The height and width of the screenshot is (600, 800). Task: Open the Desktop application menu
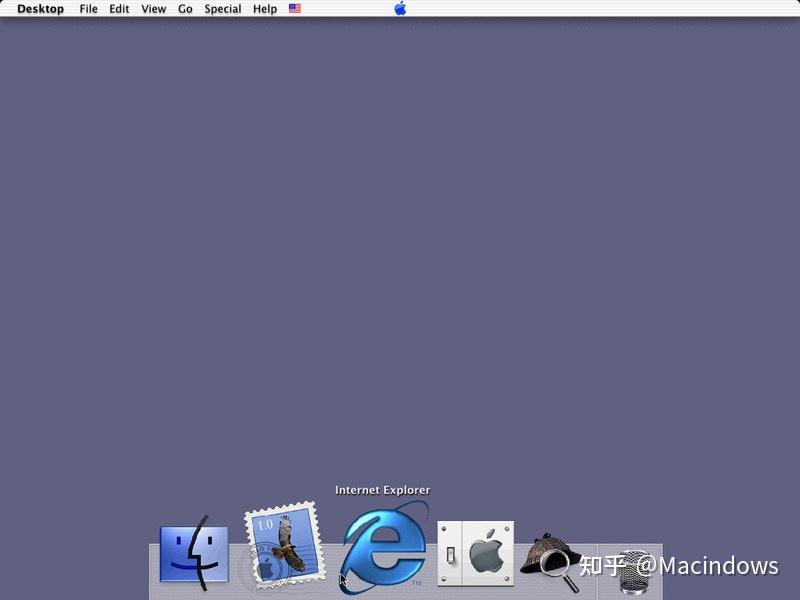click(39, 9)
